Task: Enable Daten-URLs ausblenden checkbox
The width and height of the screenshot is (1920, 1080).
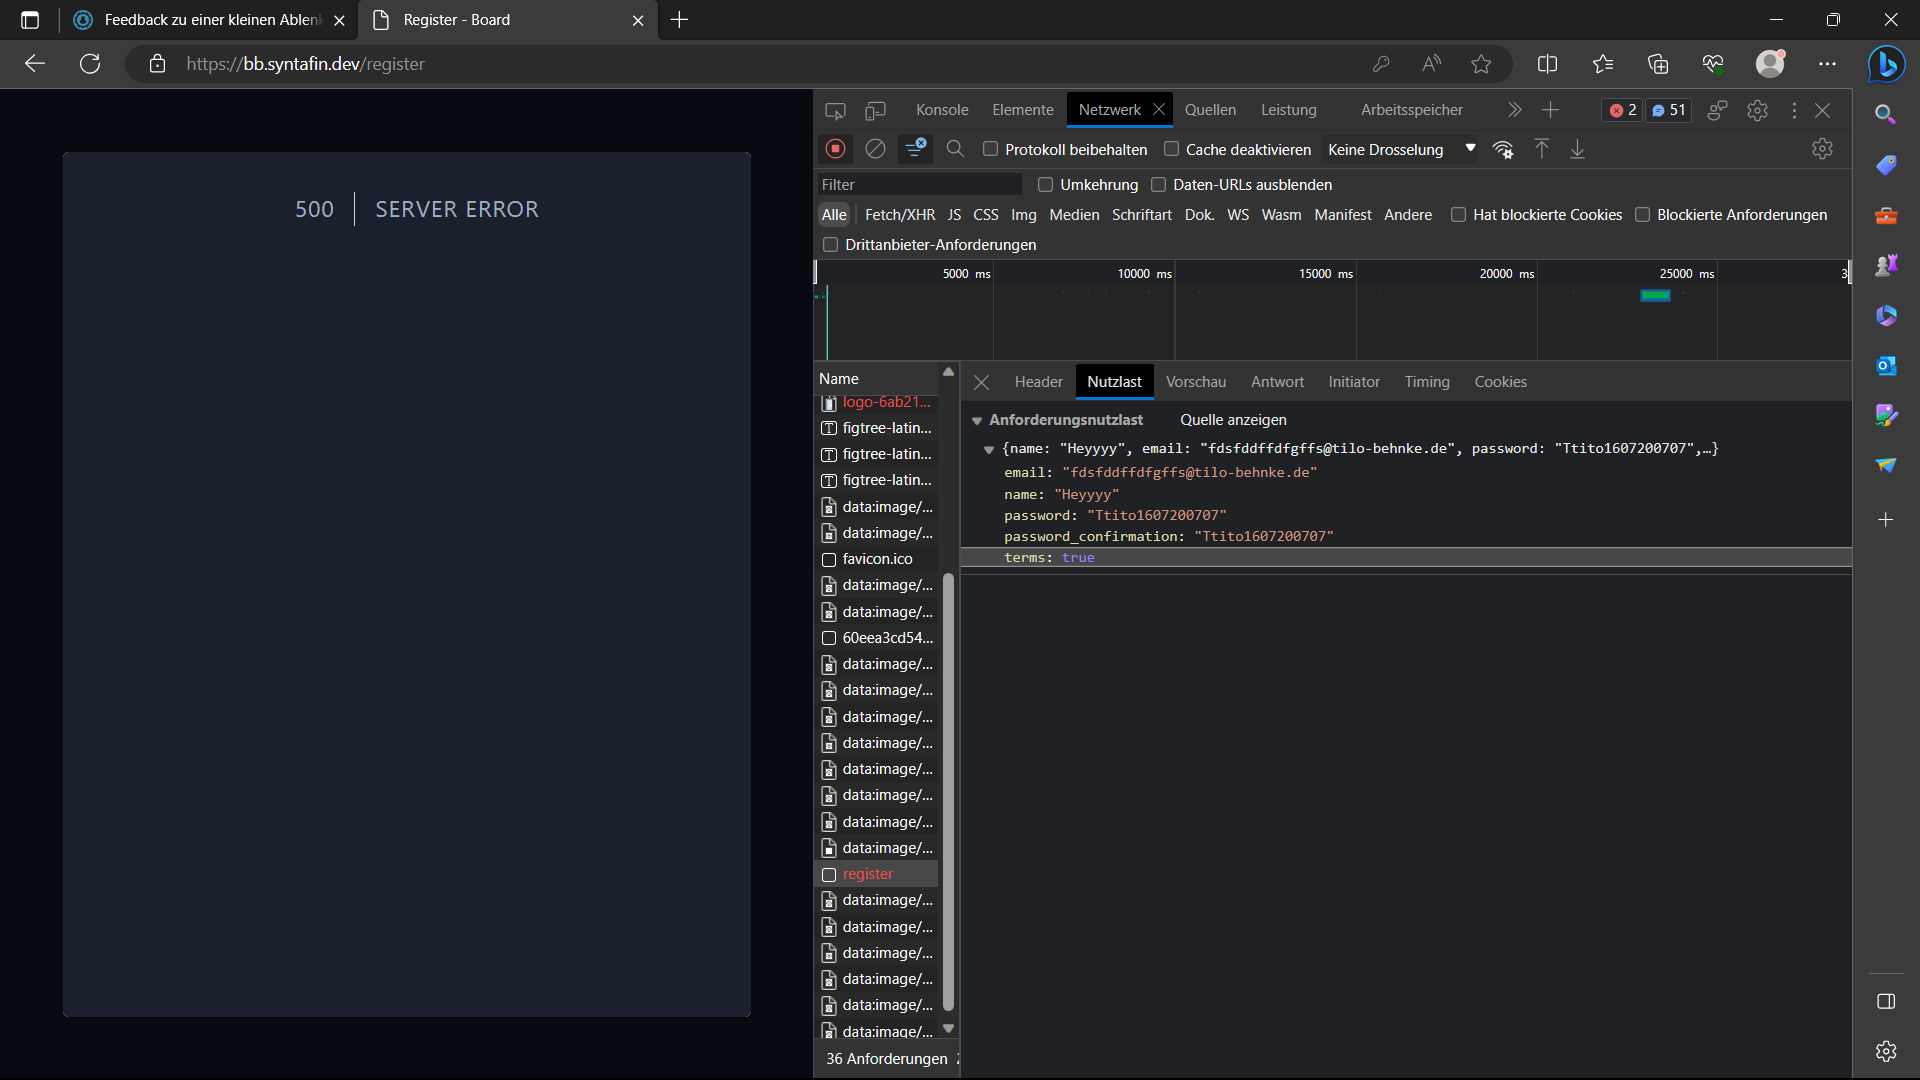Action: pyautogui.click(x=1158, y=185)
